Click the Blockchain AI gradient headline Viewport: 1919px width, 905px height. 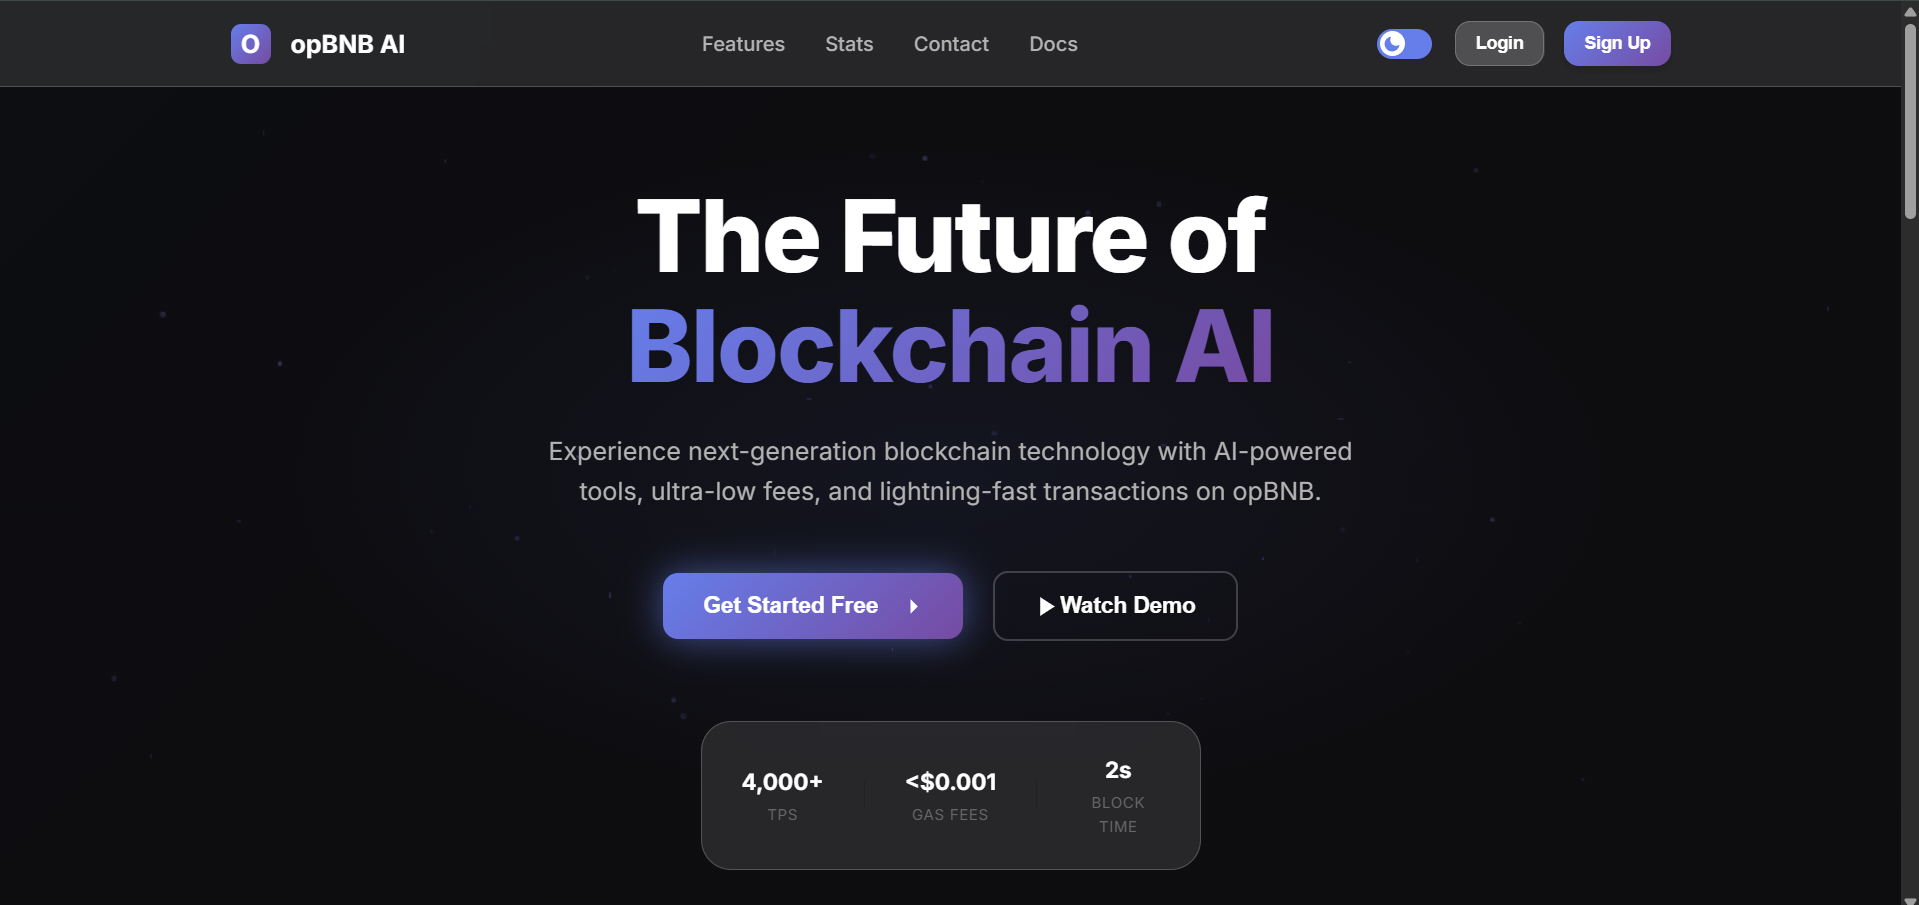tap(950, 346)
